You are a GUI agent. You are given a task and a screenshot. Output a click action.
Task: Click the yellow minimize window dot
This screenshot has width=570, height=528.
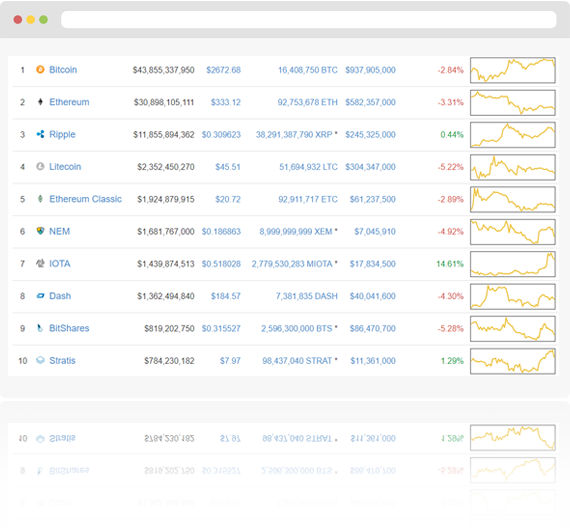31,20
